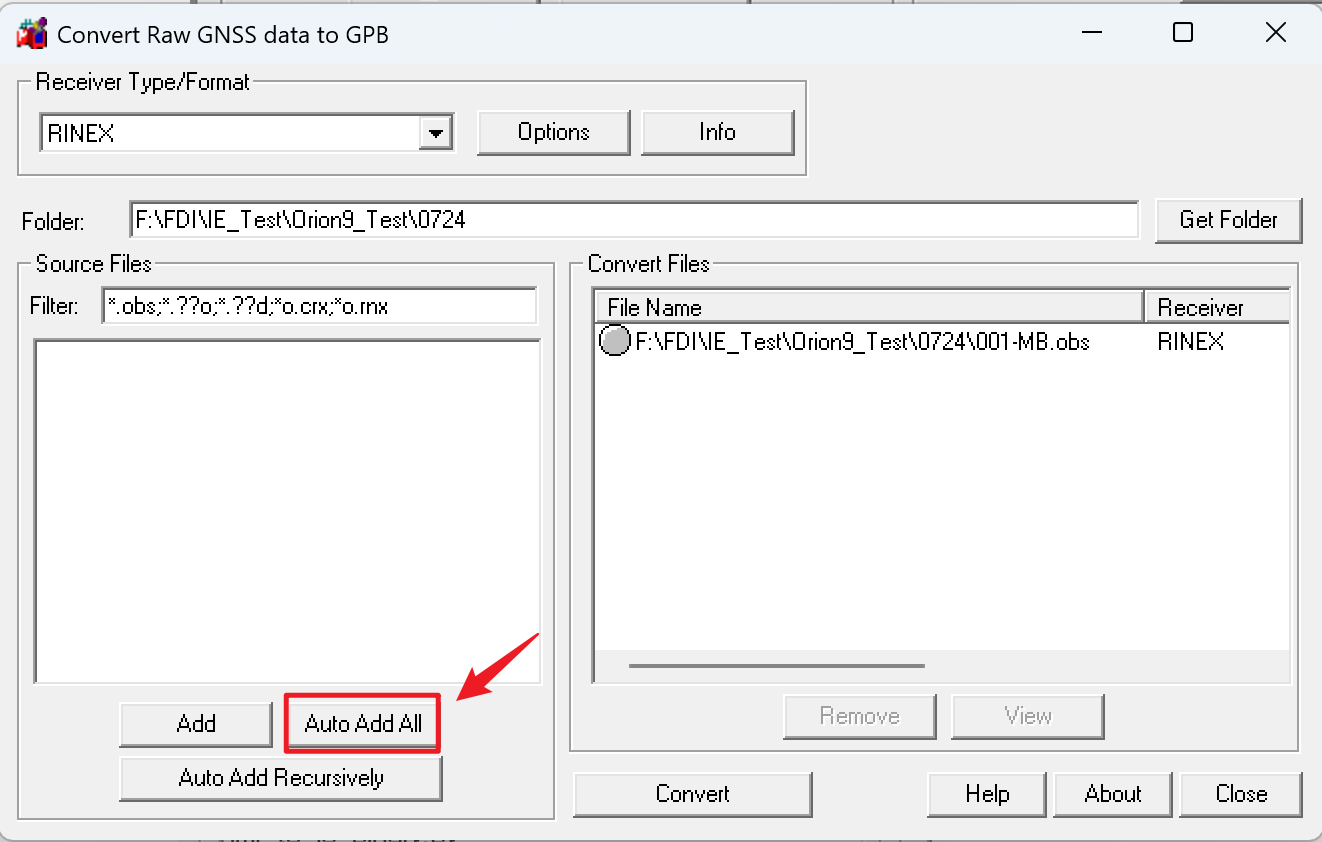The height and width of the screenshot is (842, 1322).
Task: Open Help
Action: point(987,794)
